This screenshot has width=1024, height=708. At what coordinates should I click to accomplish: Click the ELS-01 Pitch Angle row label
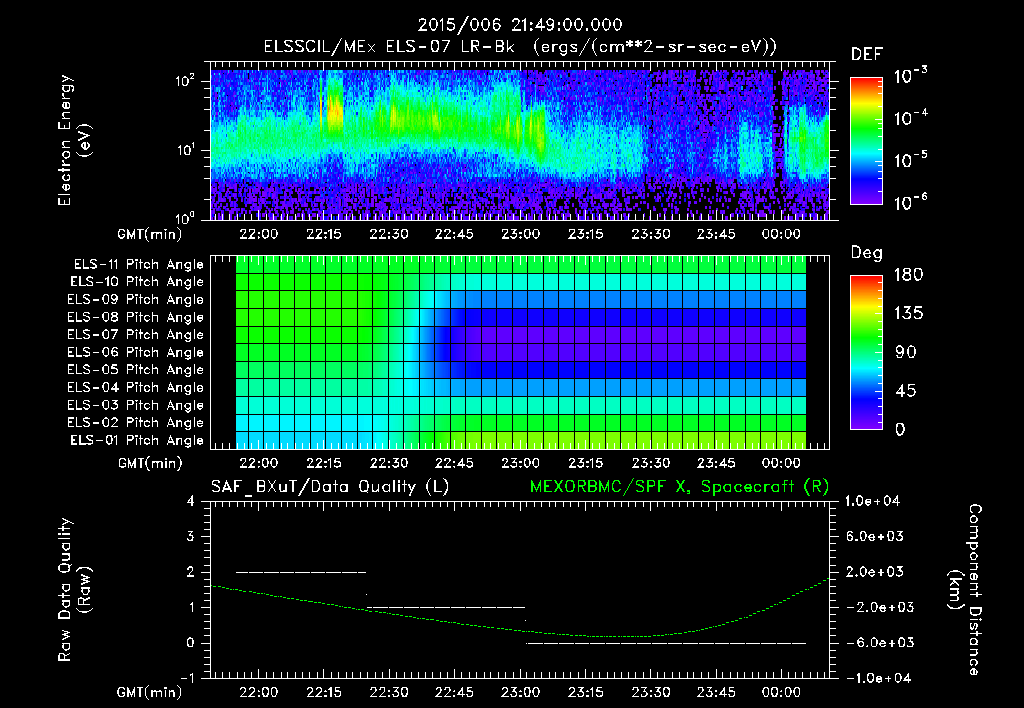[x=137, y=440]
